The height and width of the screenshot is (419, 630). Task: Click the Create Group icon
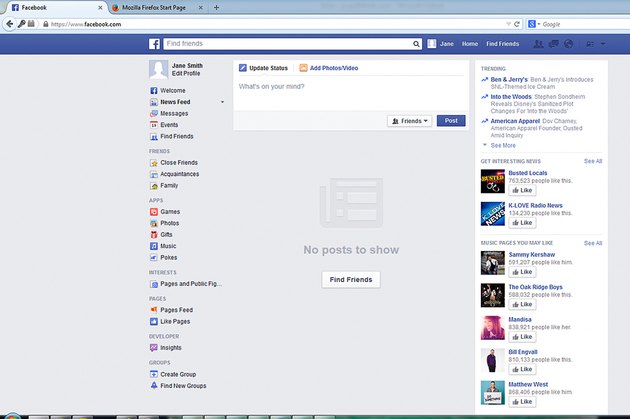[x=153, y=374]
